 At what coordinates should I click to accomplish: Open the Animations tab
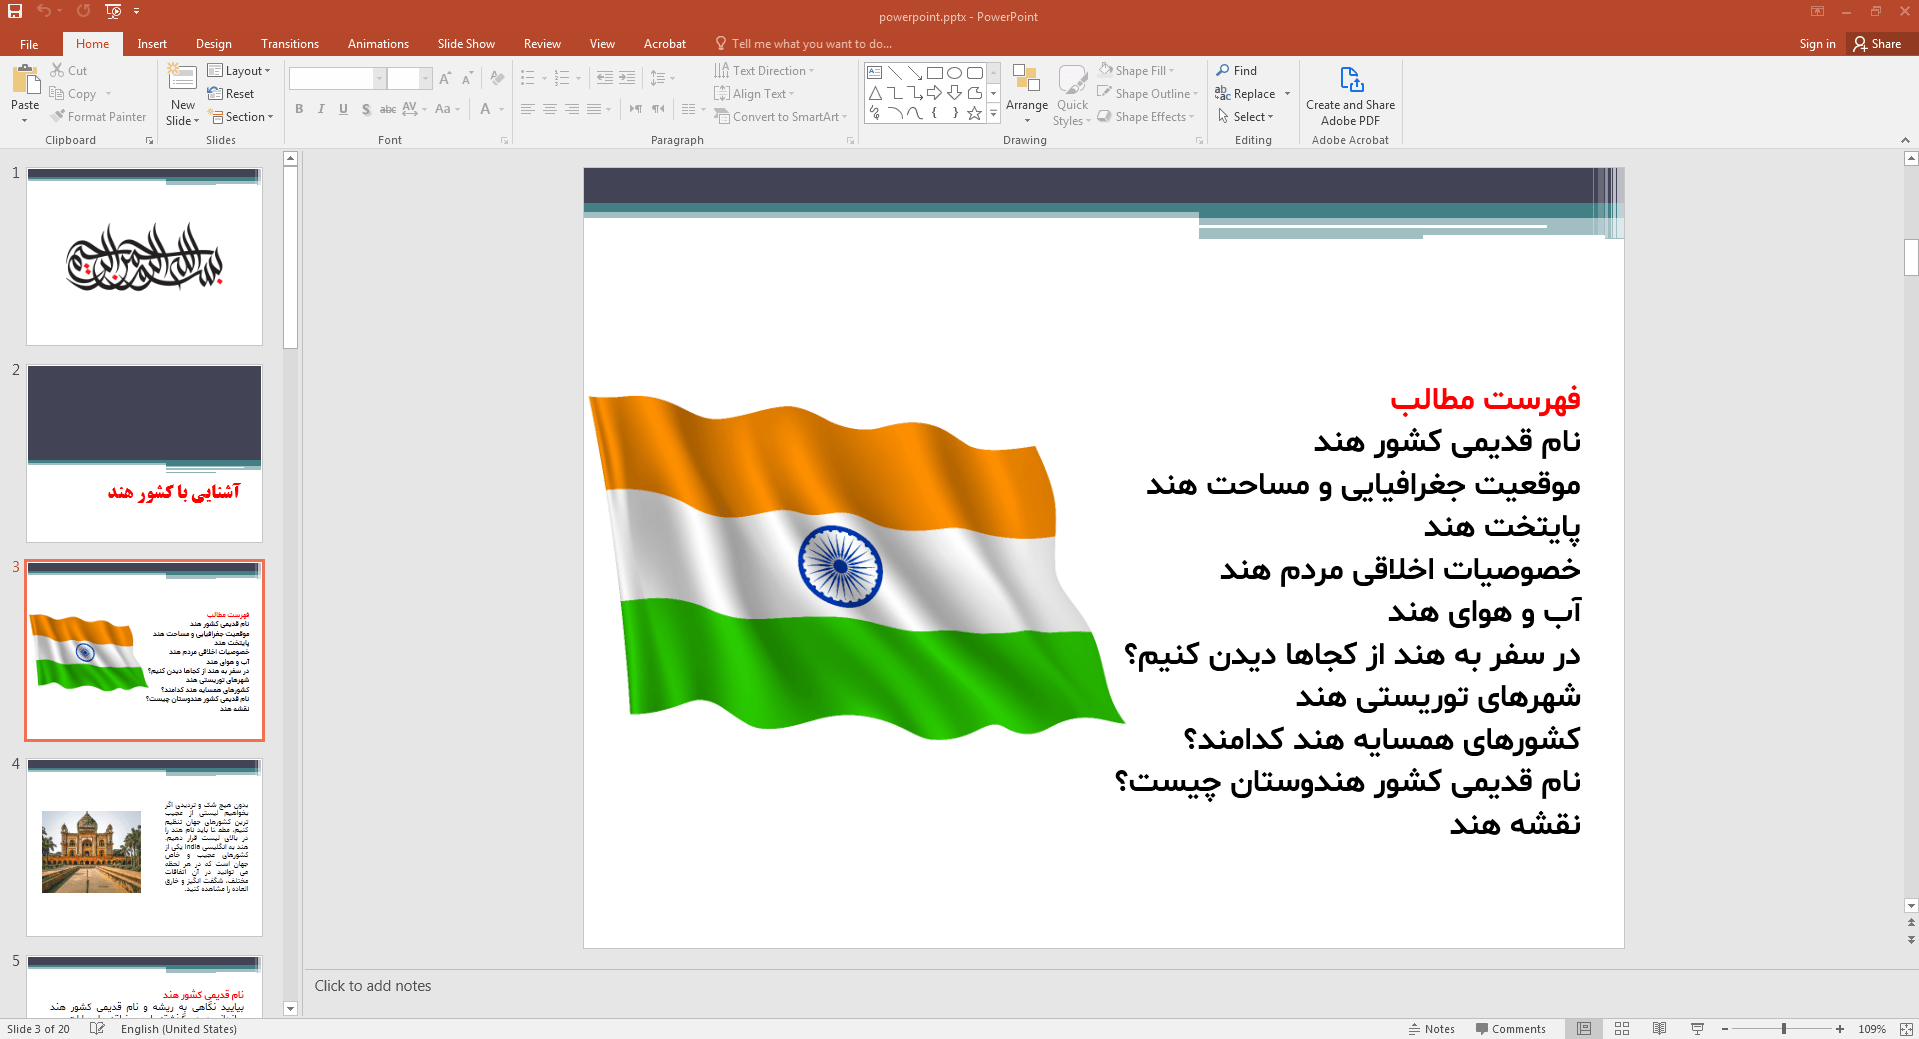pos(378,44)
